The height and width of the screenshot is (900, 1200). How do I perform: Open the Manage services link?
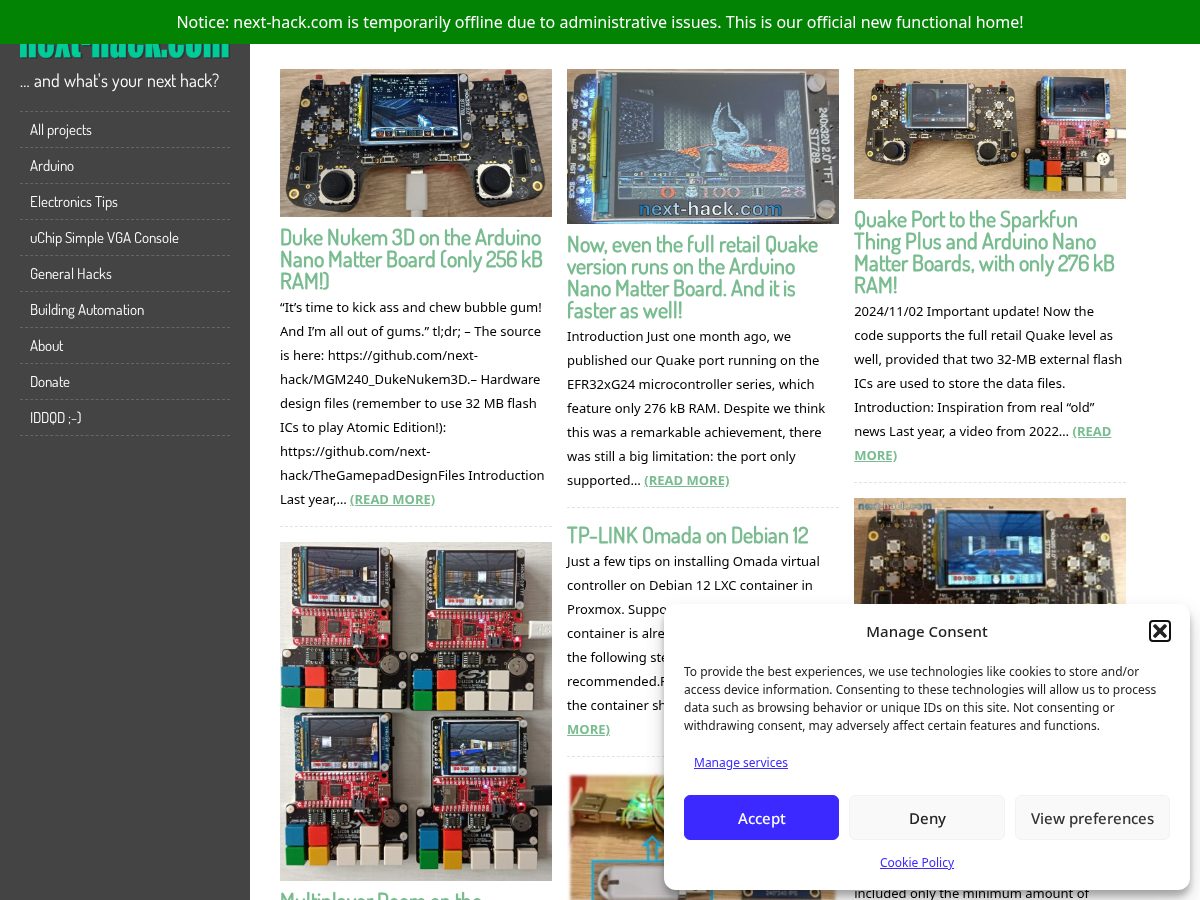pyautogui.click(x=741, y=763)
